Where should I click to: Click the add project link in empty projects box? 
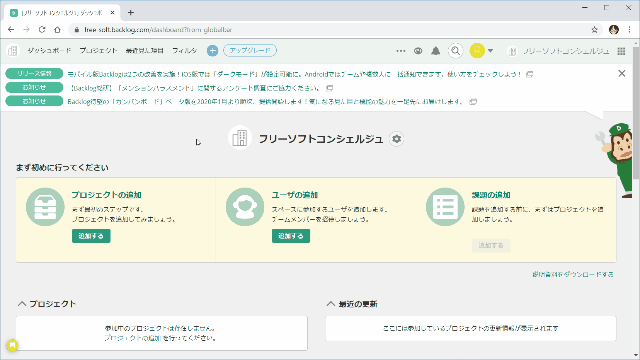pyautogui.click(x=133, y=338)
